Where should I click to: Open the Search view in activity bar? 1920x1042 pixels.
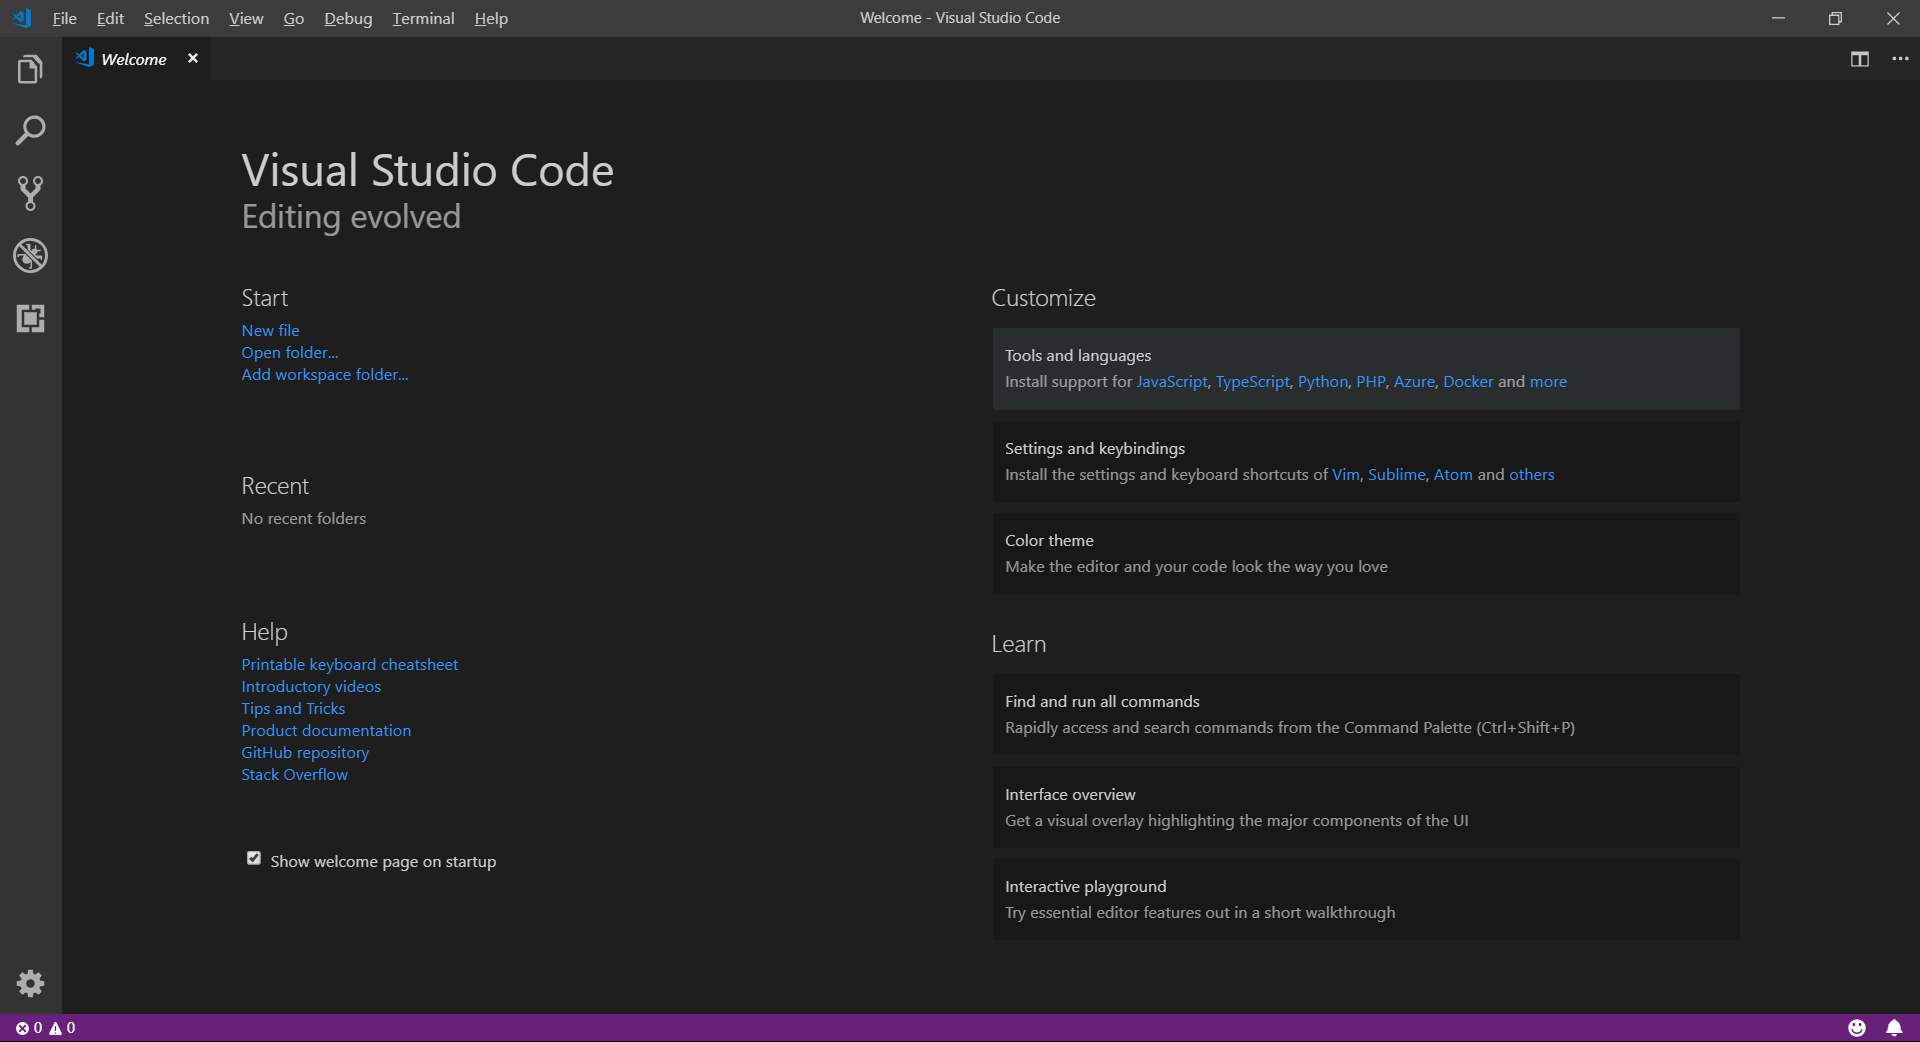[30, 131]
